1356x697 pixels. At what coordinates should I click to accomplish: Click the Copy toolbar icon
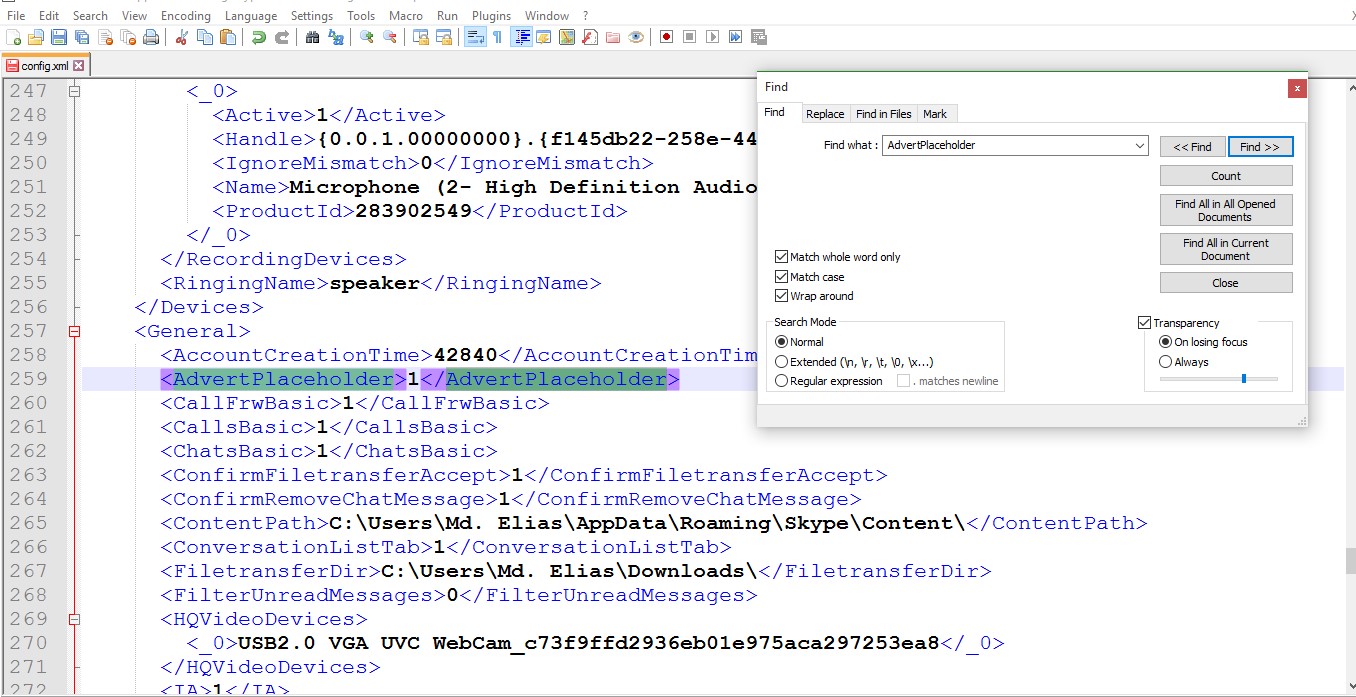204,37
